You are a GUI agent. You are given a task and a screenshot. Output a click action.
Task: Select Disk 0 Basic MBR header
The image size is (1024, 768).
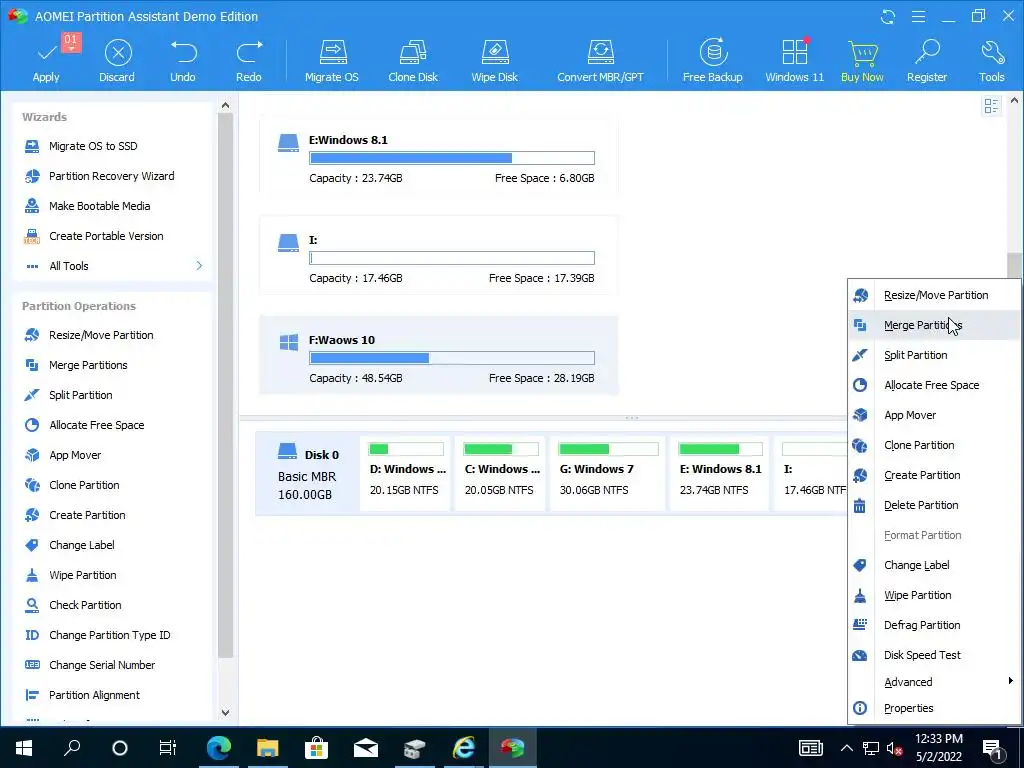(308, 474)
